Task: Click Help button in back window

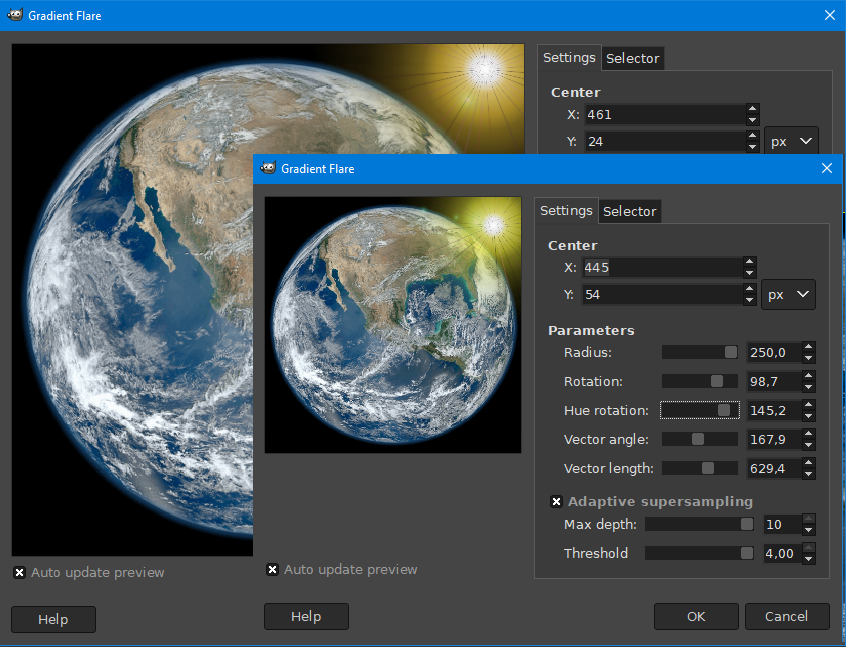Action: coord(53,619)
